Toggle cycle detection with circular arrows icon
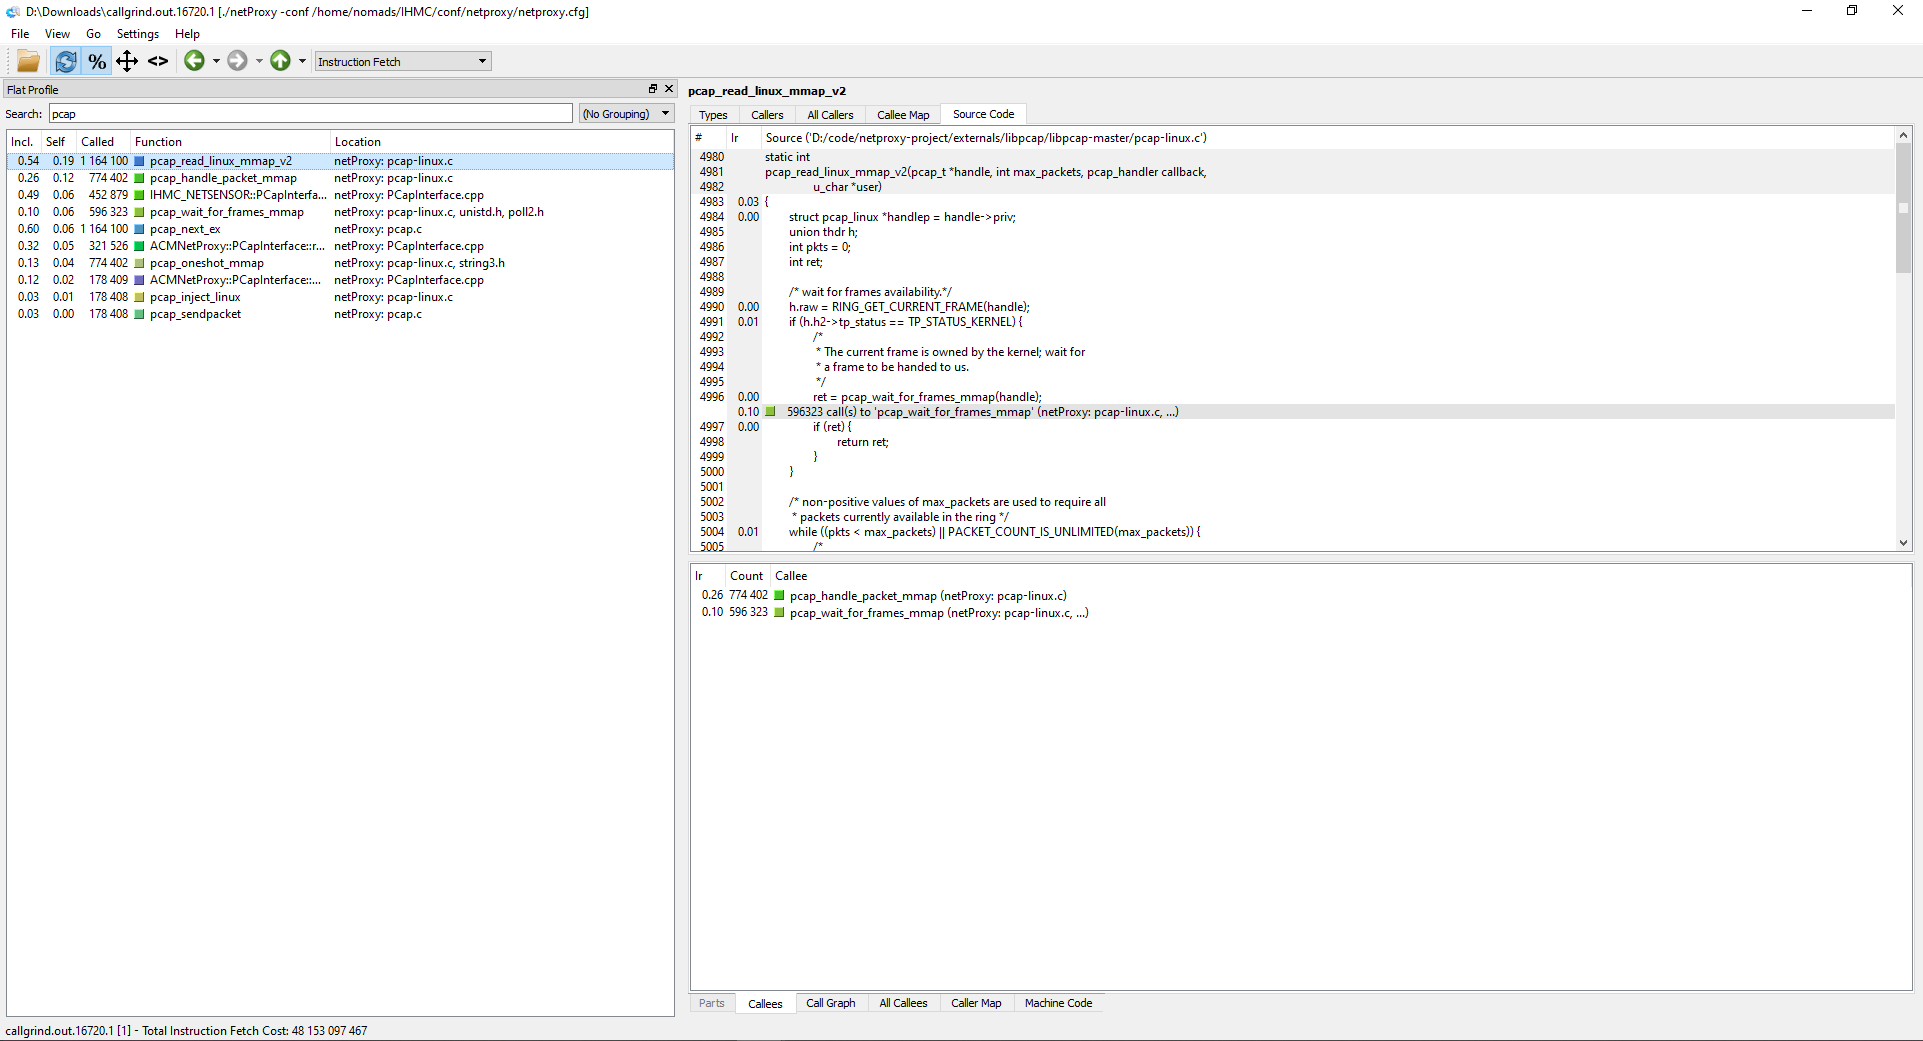Image resolution: width=1923 pixels, height=1041 pixels. tap(65, 61)
